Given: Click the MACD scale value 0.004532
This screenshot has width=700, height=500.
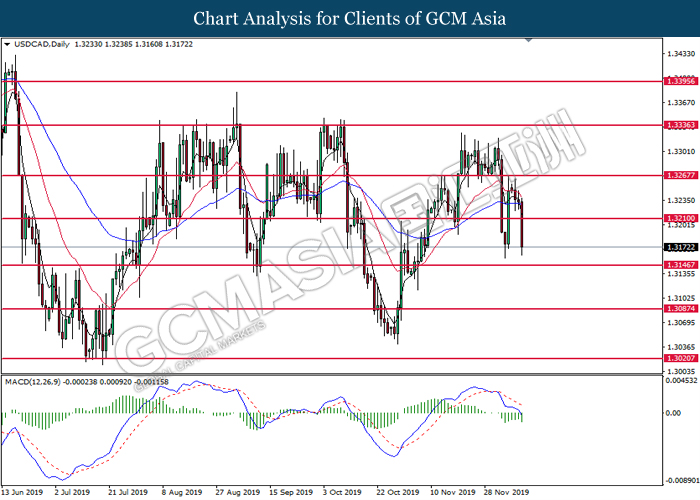Looking at the screenshot, I should click(681, 381).
